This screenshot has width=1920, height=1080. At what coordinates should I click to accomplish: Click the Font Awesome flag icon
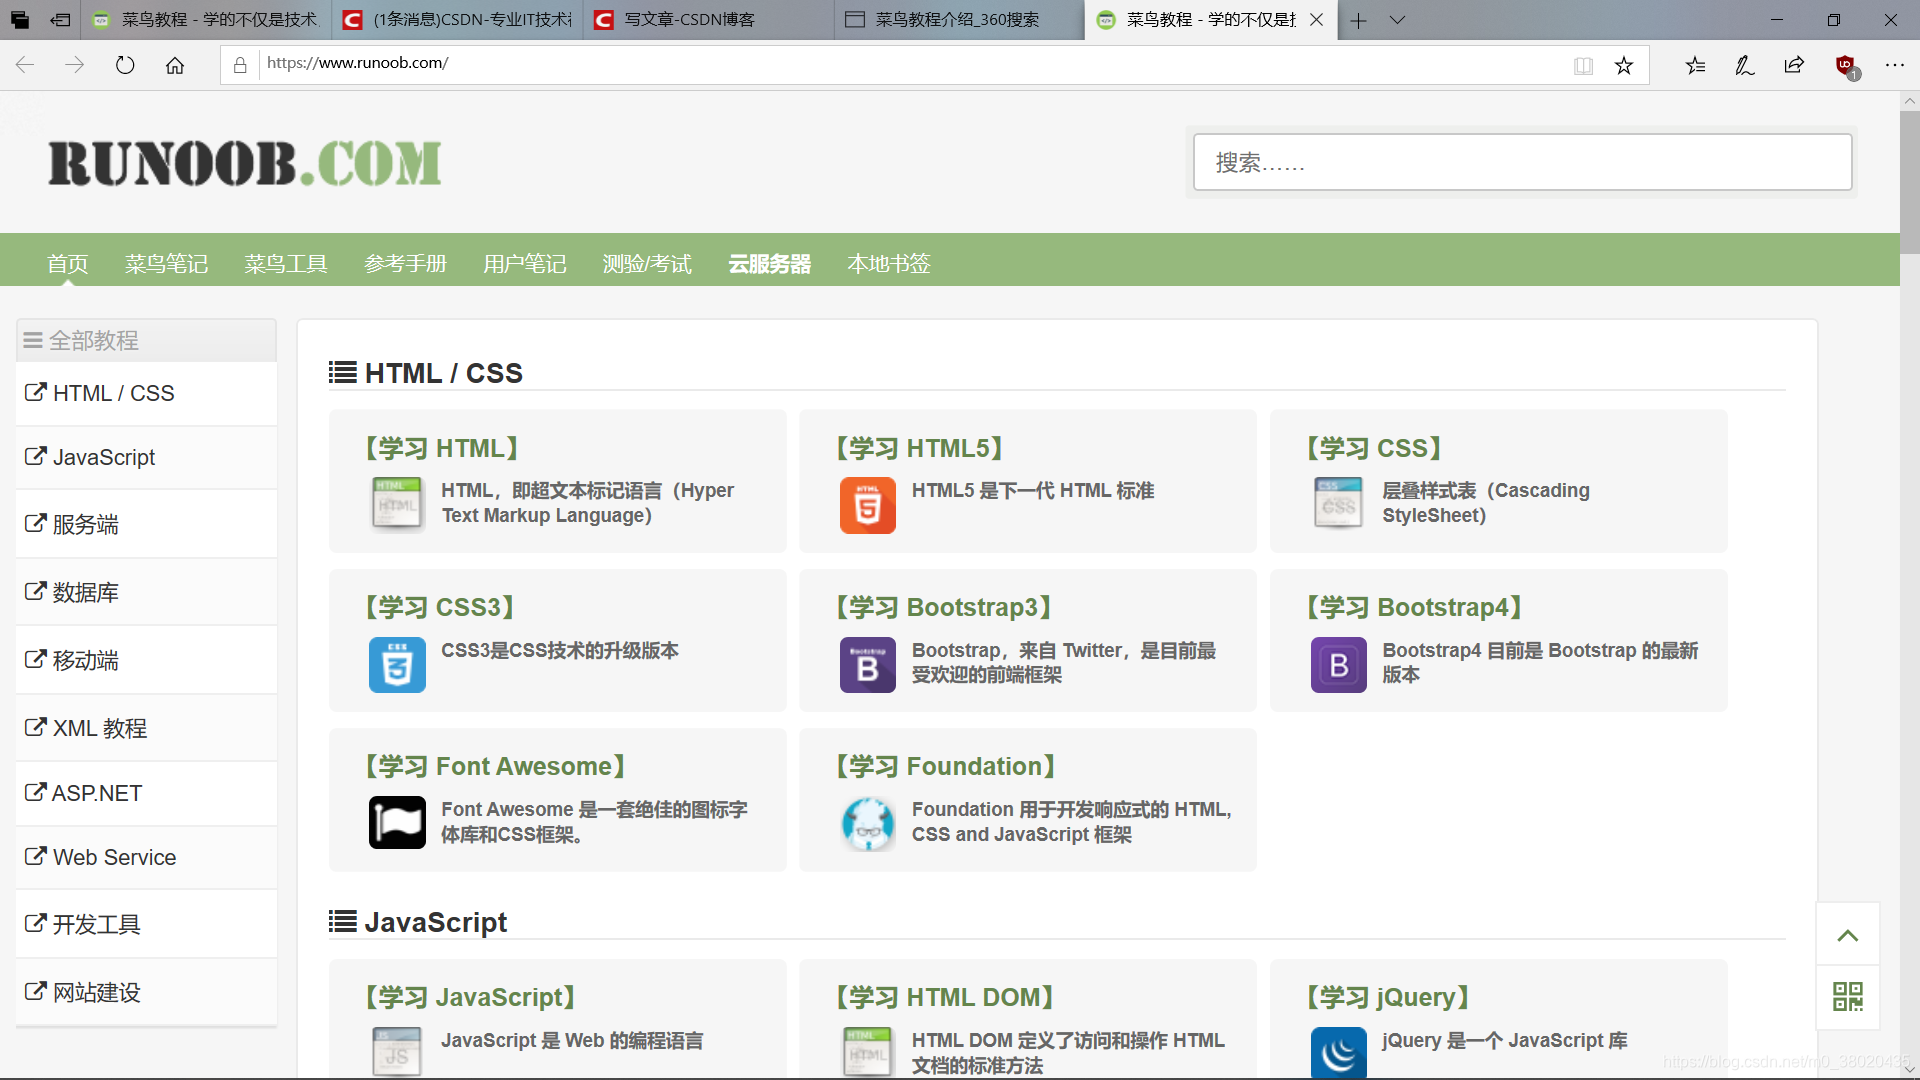(x=397, y=821)
